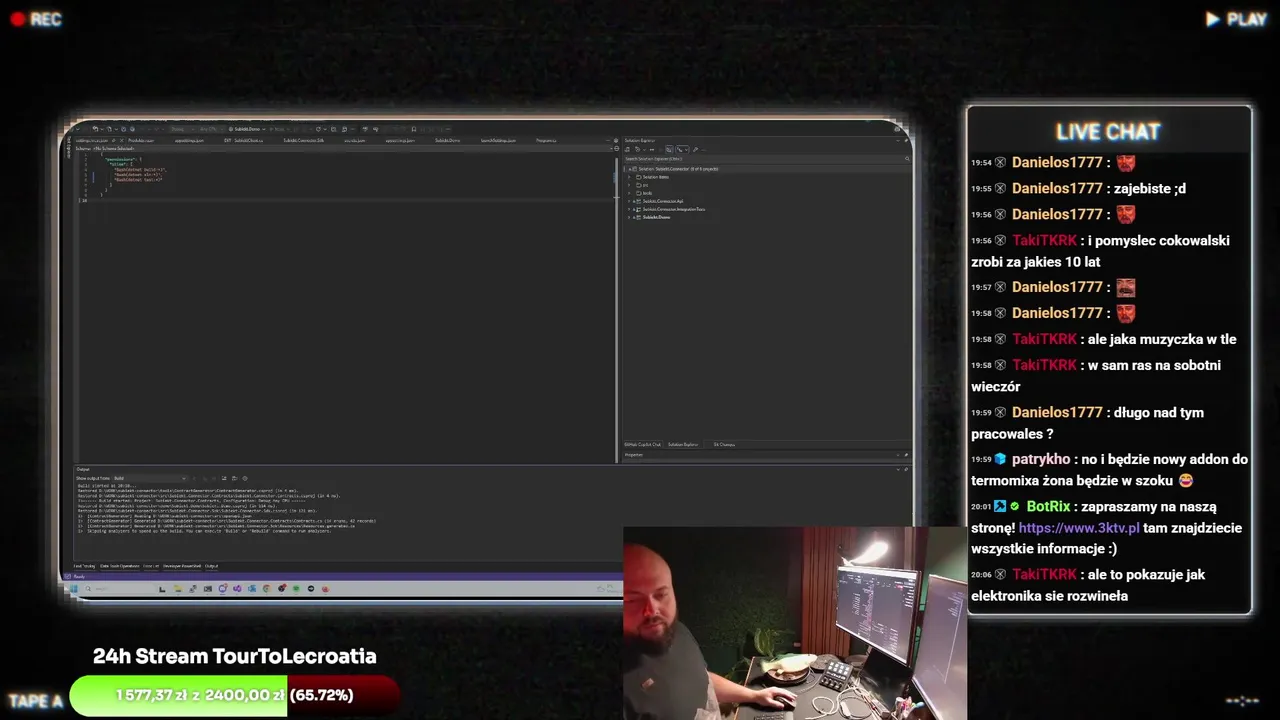Click the Ready status bar entry
The width and height of the screenshot is (1280, 720).
coord(79,577)
